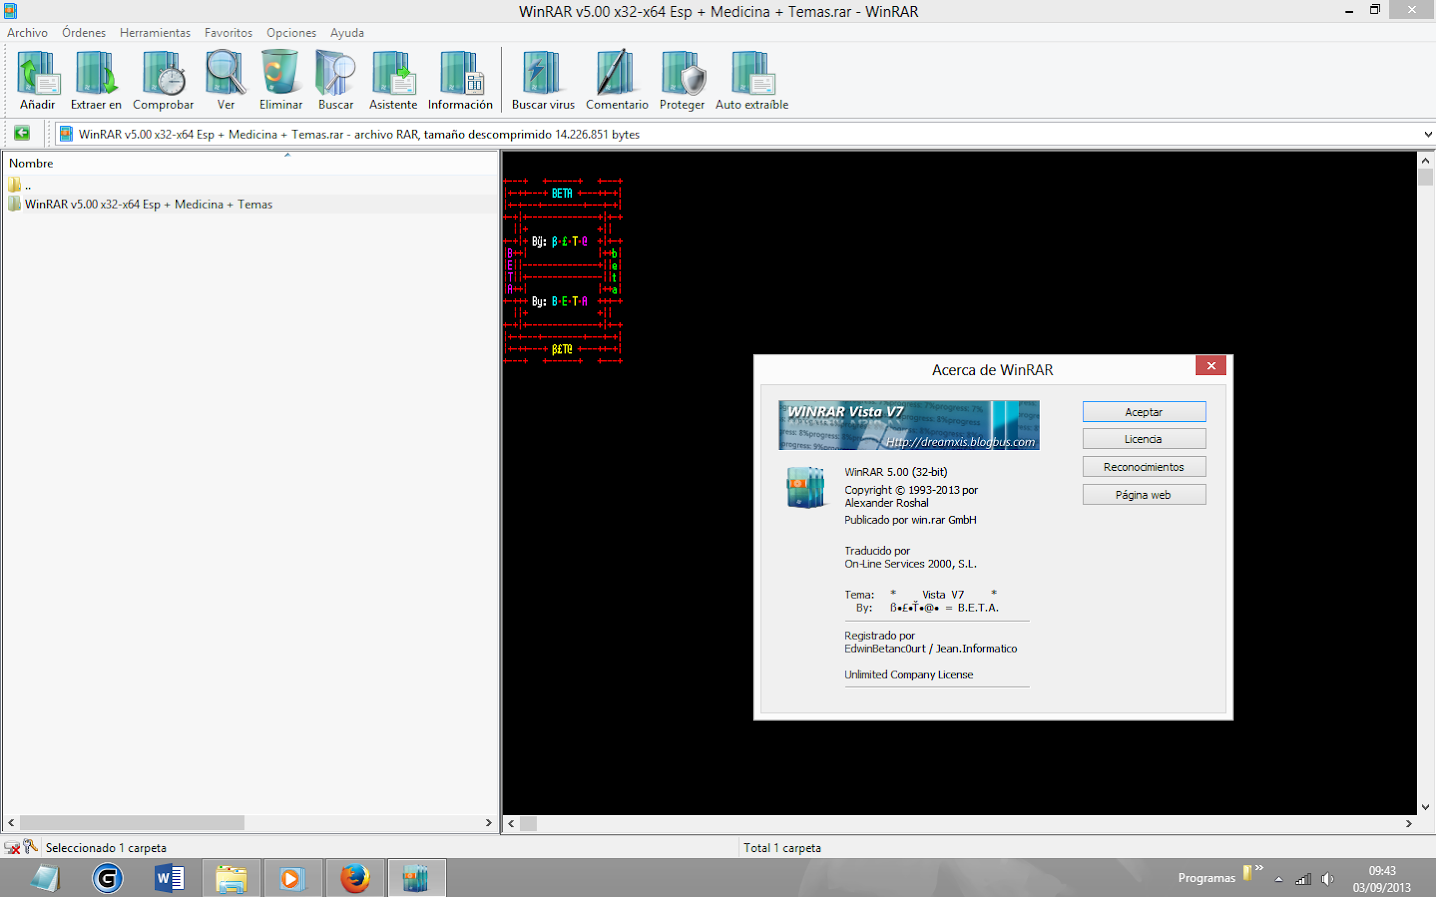Screen dimensions: 1436x897
Task: Click the Auto extraíble icon
Action: (x=752, y=80)
